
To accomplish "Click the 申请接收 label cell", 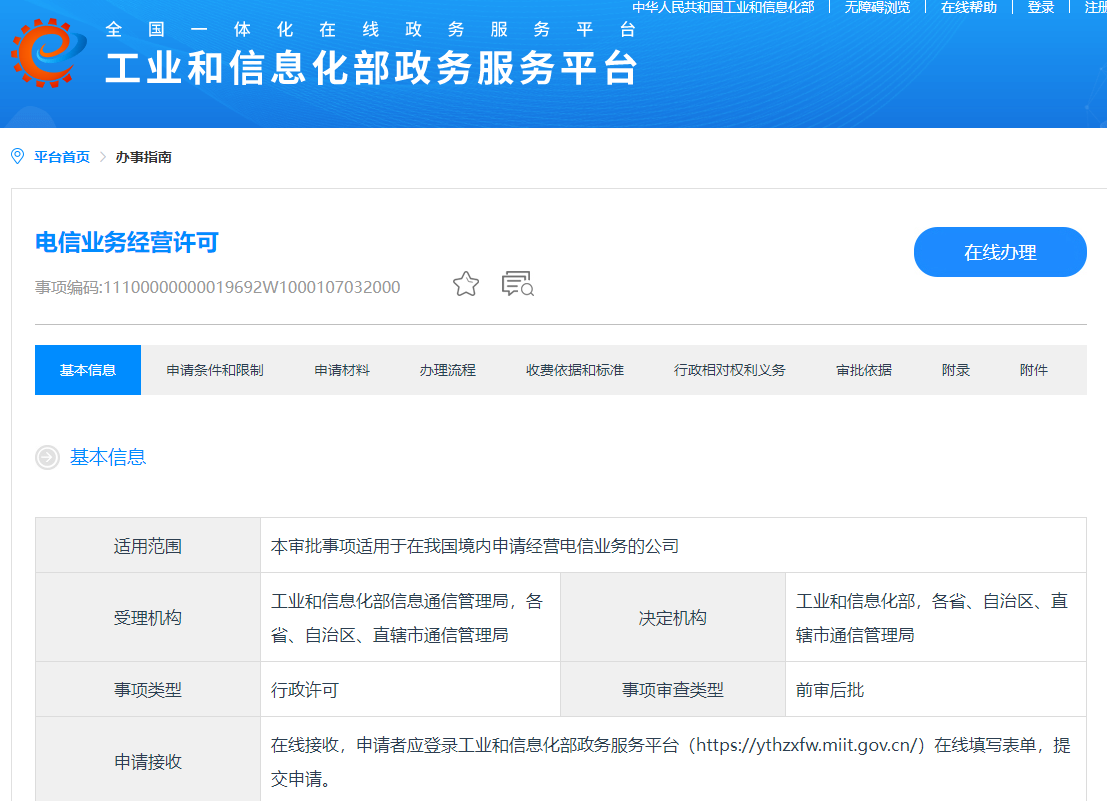I will [x=148, y=761].
